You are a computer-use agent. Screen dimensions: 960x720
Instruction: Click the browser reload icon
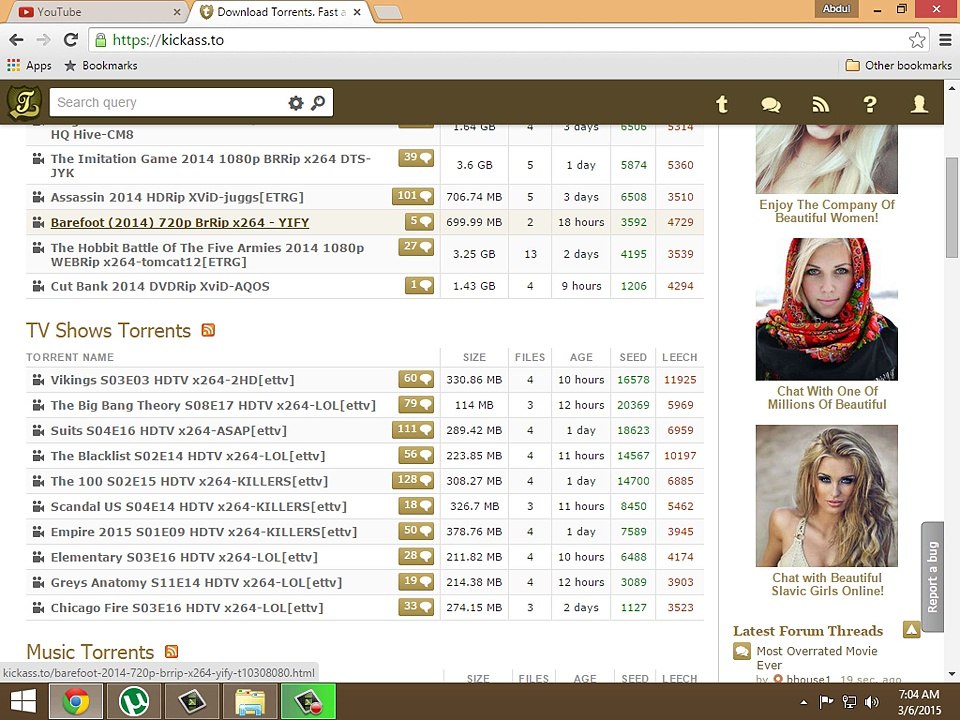(71, 40)
